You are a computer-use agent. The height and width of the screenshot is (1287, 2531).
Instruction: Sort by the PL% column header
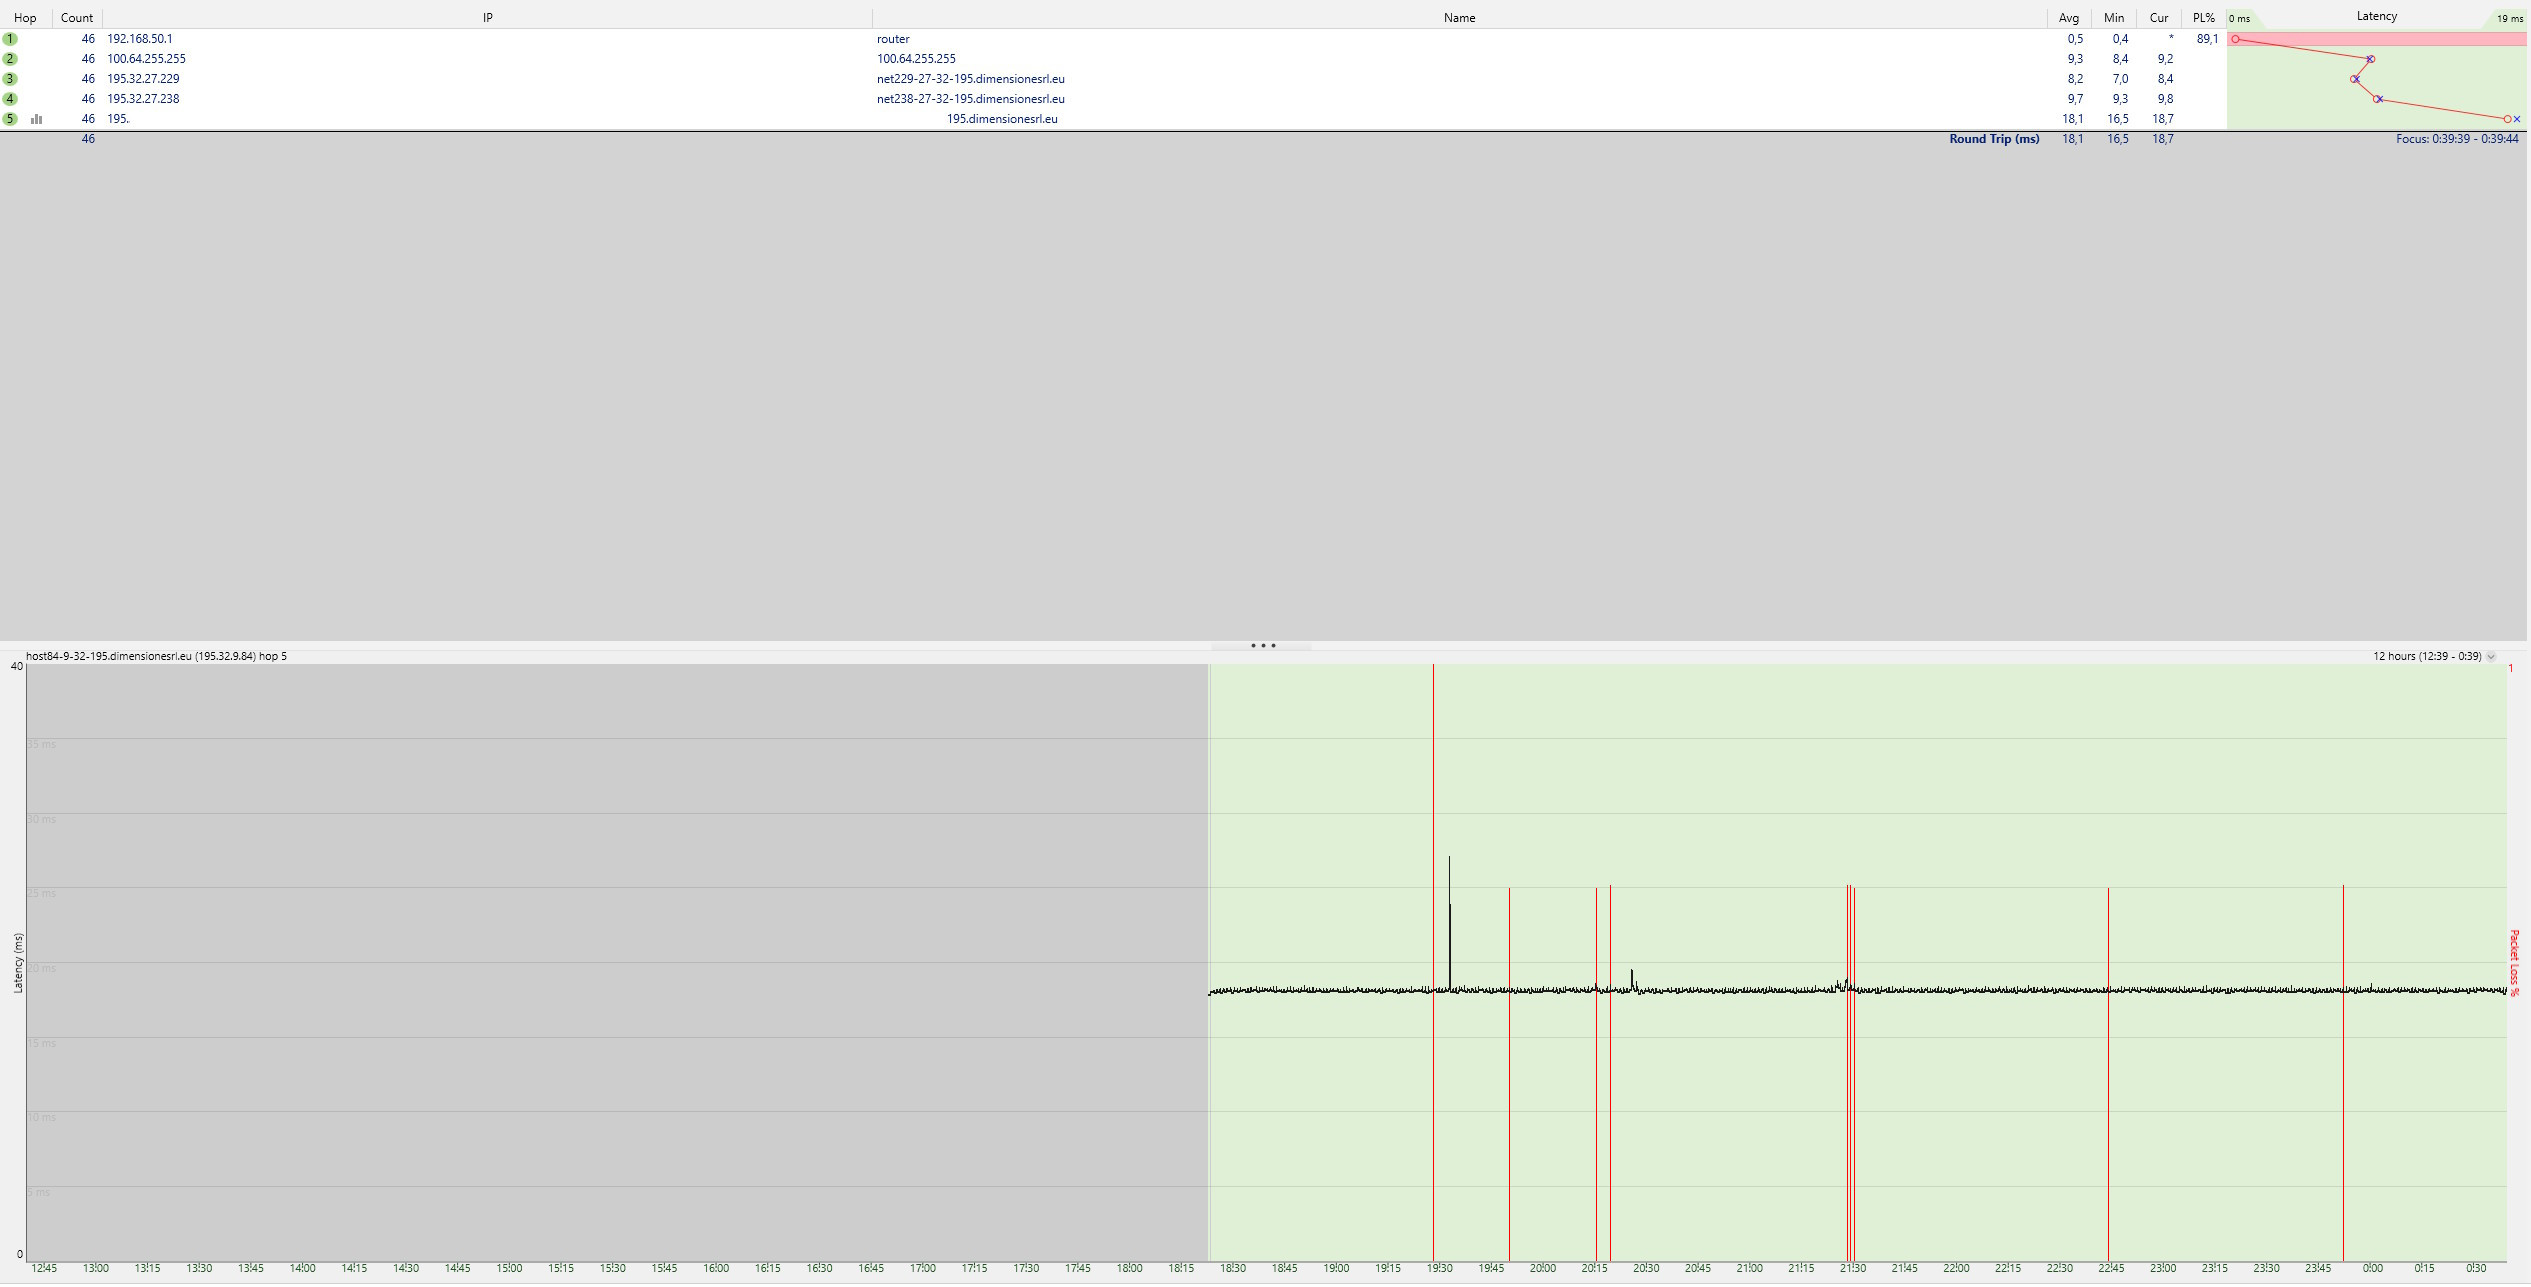[2203, 18]
